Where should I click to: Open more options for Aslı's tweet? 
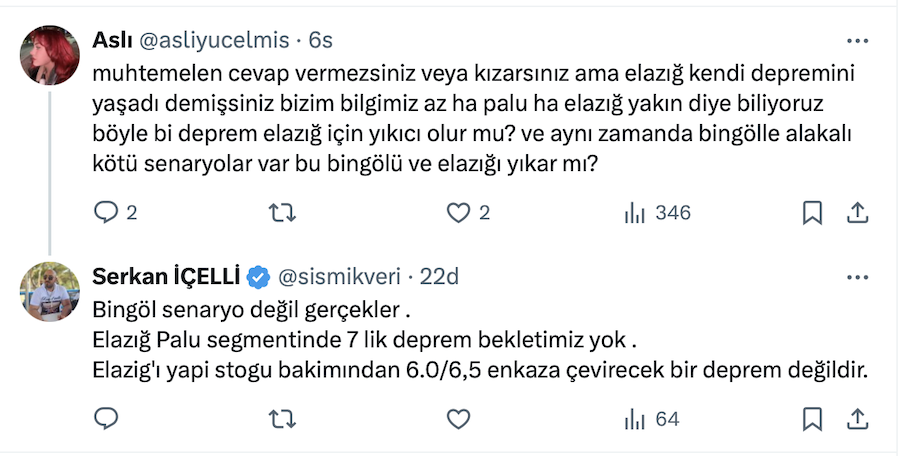tap(857, 41)
